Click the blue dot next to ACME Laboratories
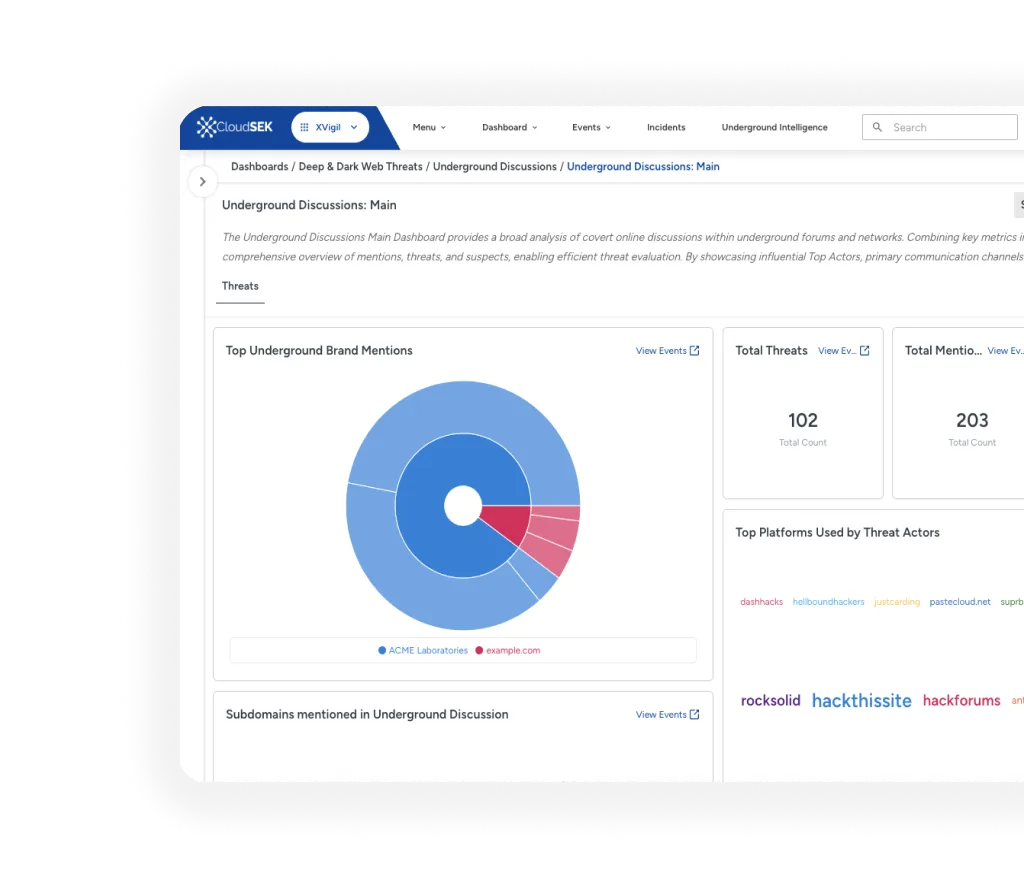1024x889 pixels. [380, 650]
